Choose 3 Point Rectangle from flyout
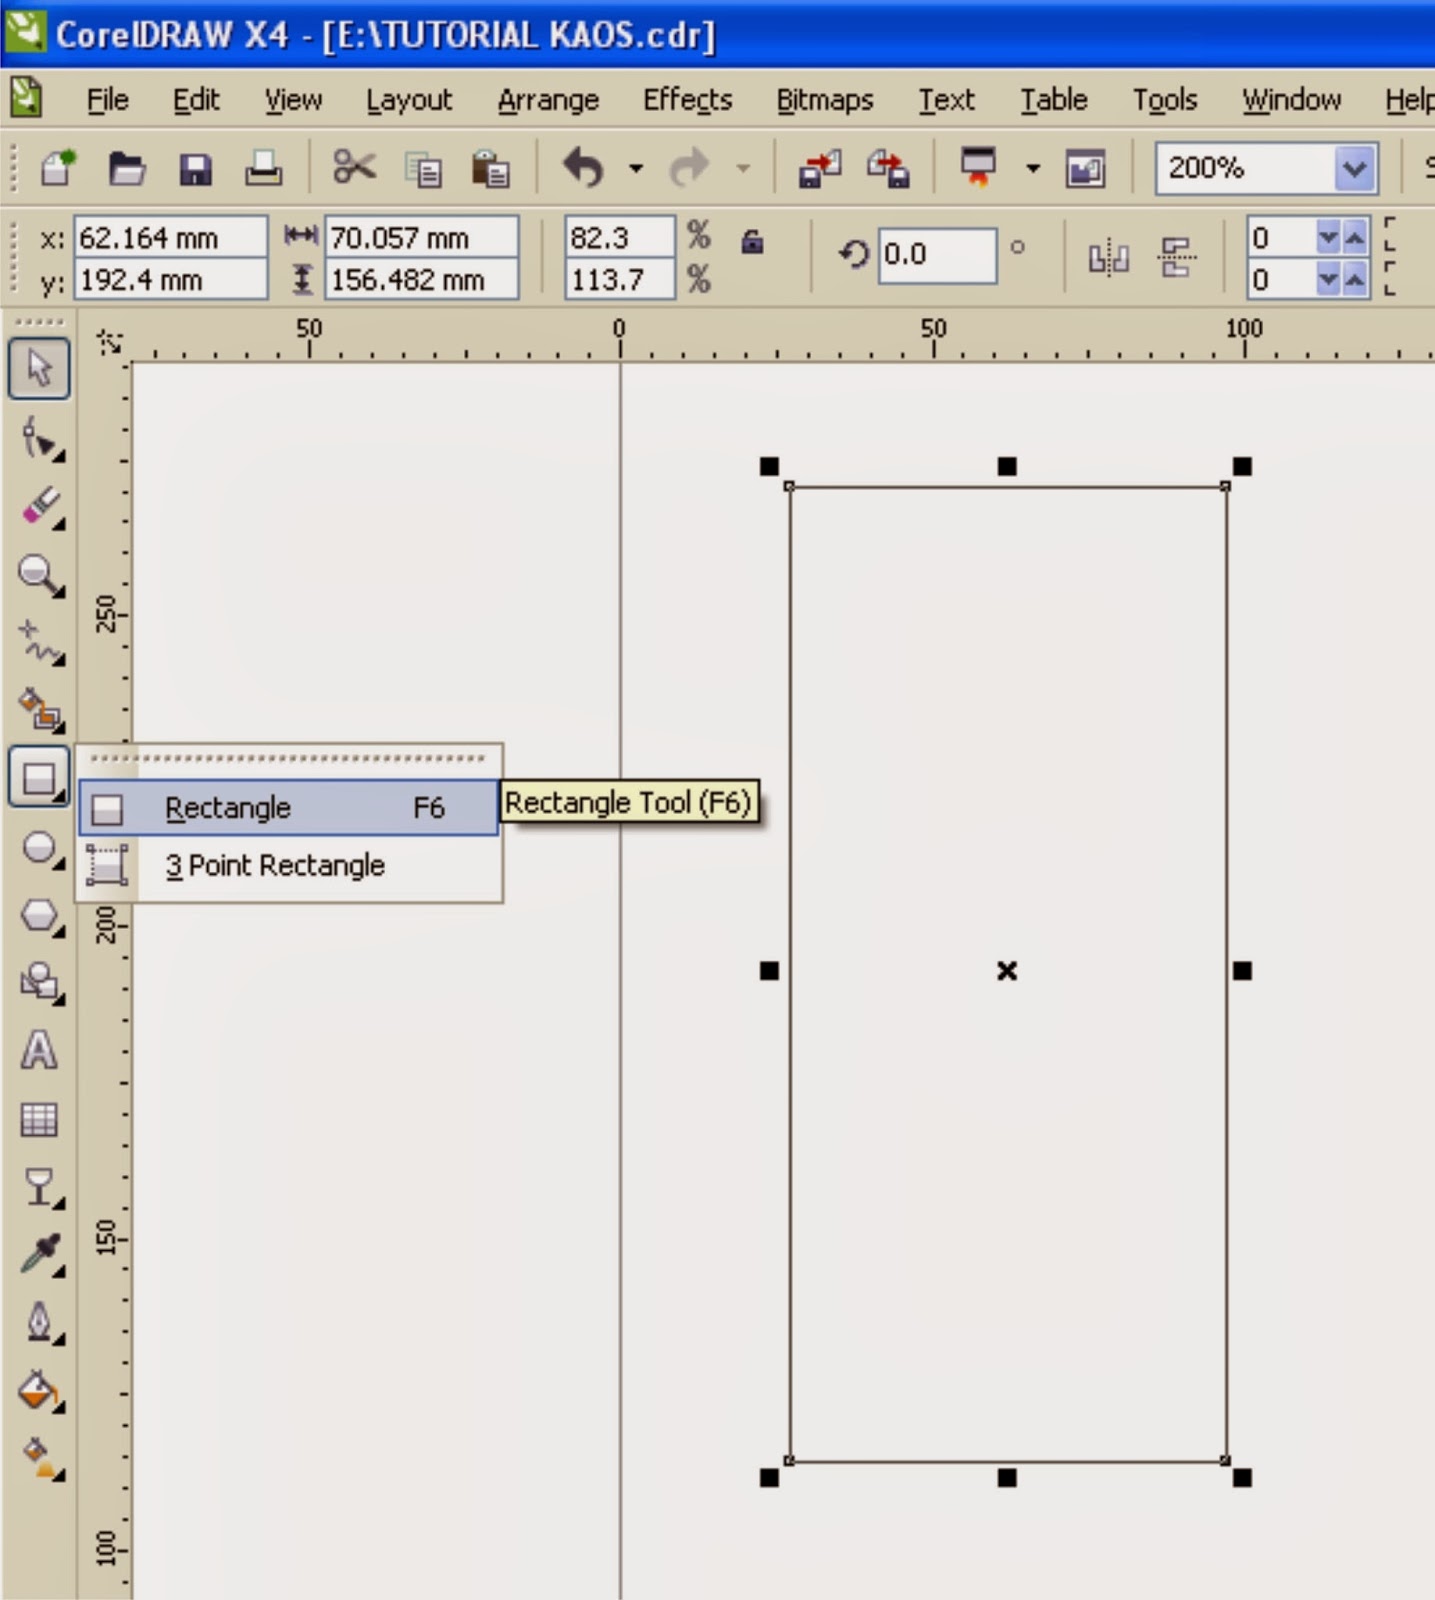This screenshot has height=1600, width=1435. coord(288,865)
